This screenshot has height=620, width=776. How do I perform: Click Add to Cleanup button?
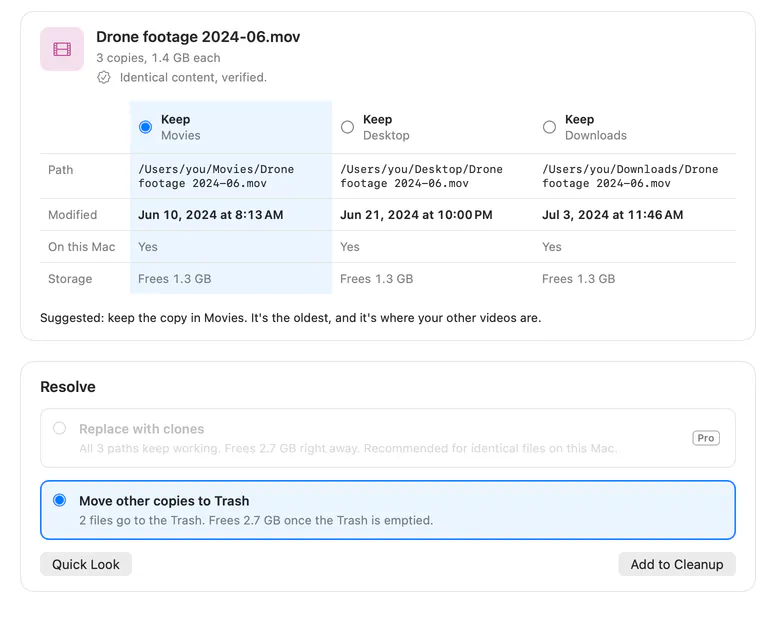click(677, 564)
